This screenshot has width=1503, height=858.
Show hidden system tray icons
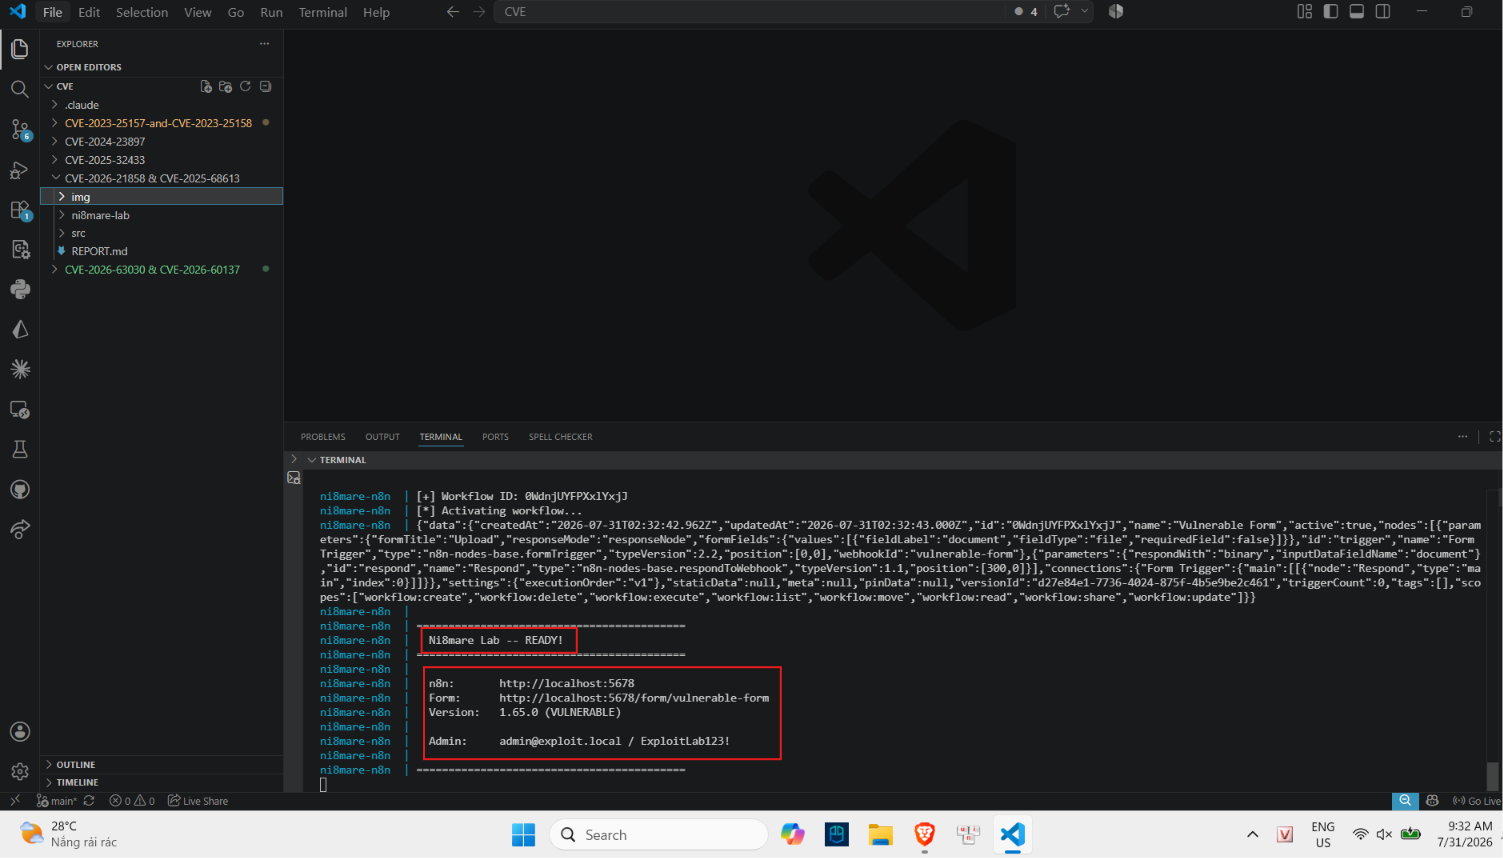pyautogui.click(x=1252, y=835)
